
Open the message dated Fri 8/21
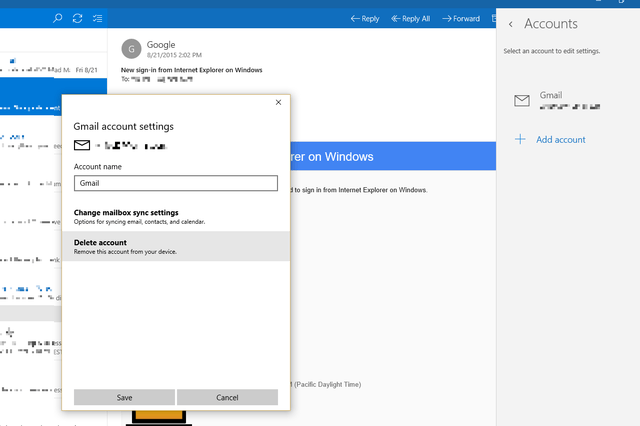53,65
